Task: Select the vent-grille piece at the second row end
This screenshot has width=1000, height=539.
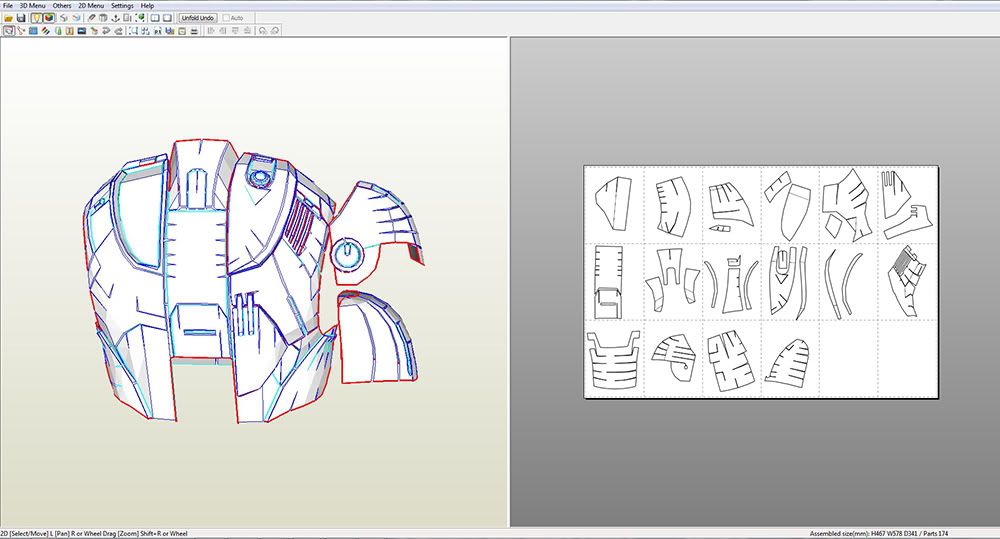Action: click(907, 283)
